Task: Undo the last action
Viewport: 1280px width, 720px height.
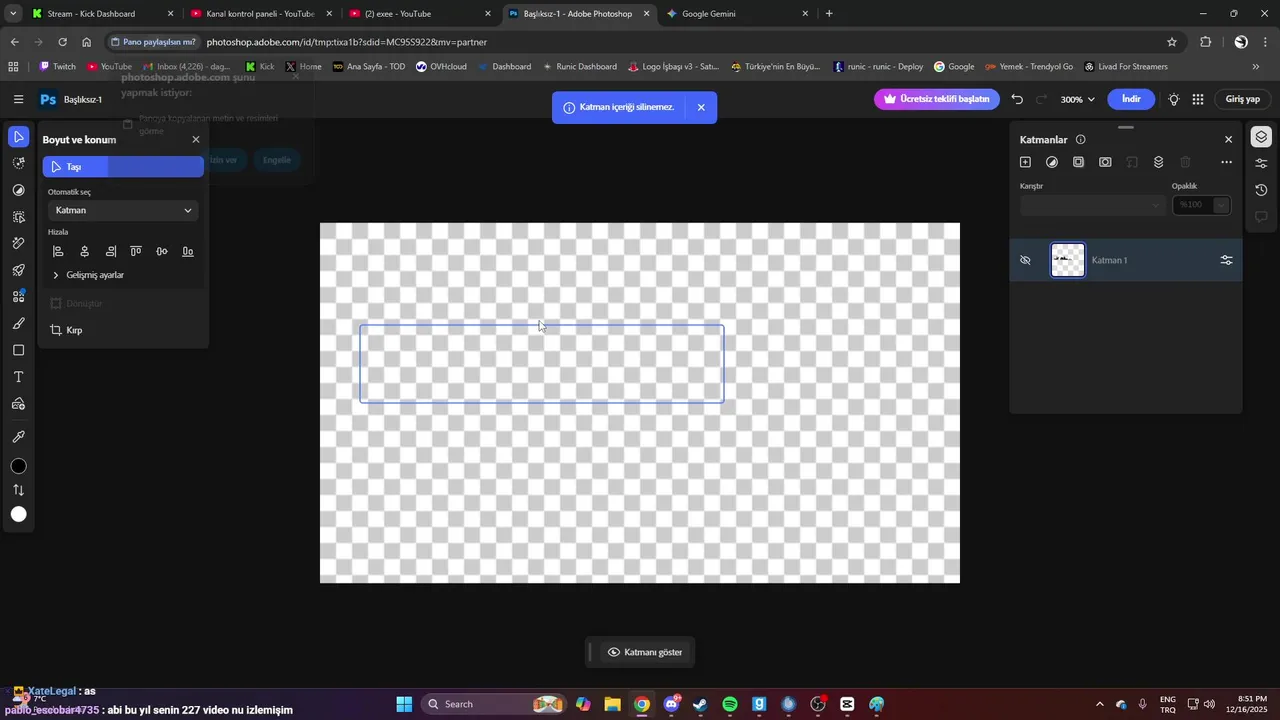Action: 1017,99
